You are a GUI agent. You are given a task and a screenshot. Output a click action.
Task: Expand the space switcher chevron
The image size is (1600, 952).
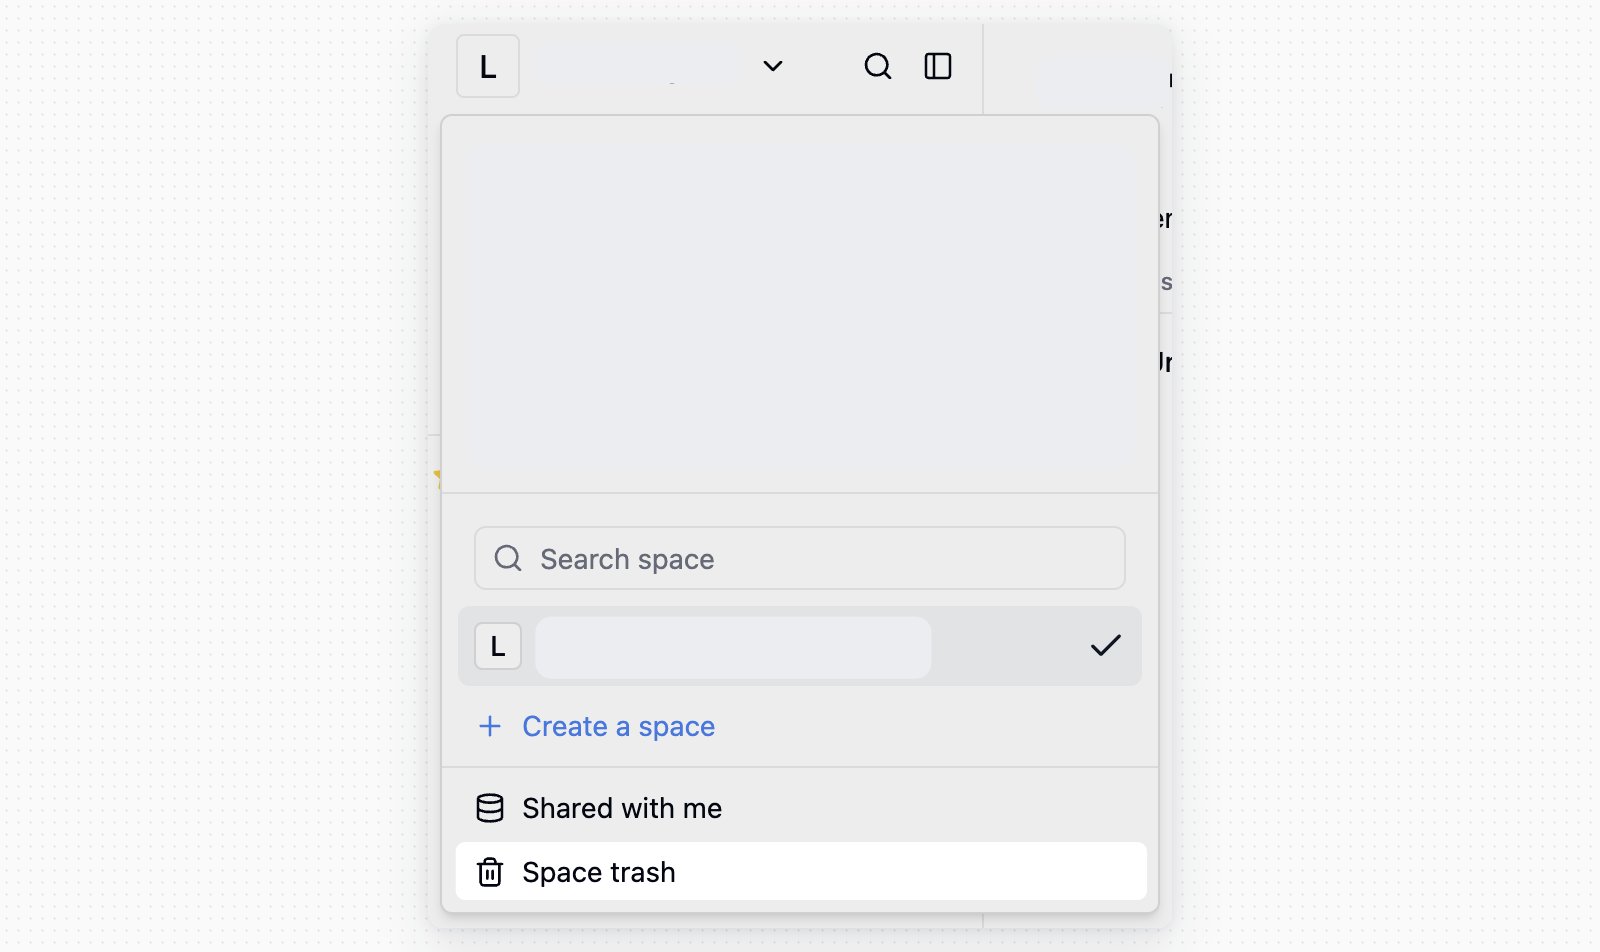773,66
